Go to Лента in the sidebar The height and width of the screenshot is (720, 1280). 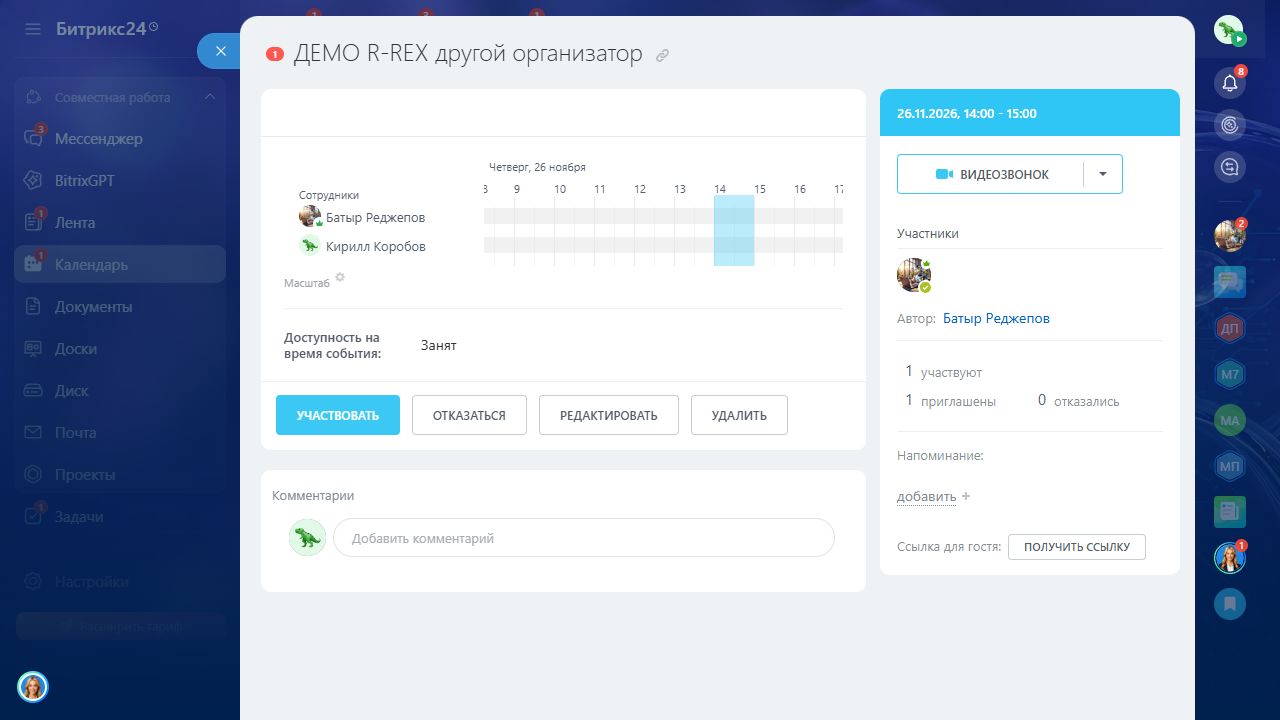point(120,223)
